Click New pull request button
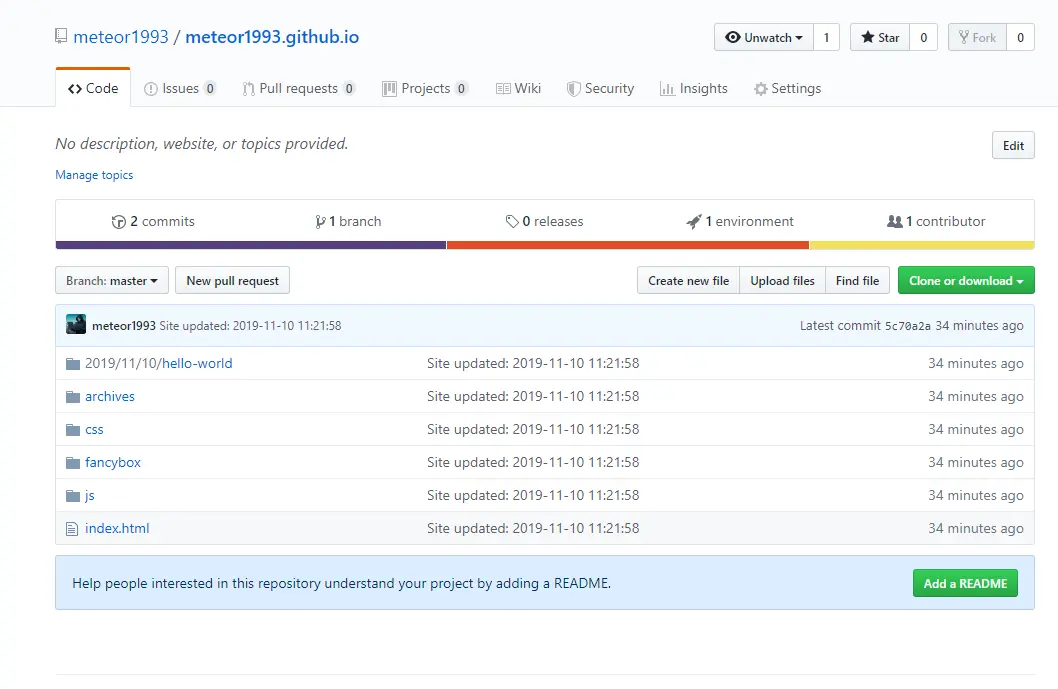The height and width of the screenshot is (689, 1058). pyautogui.click(x=232, y=280)
